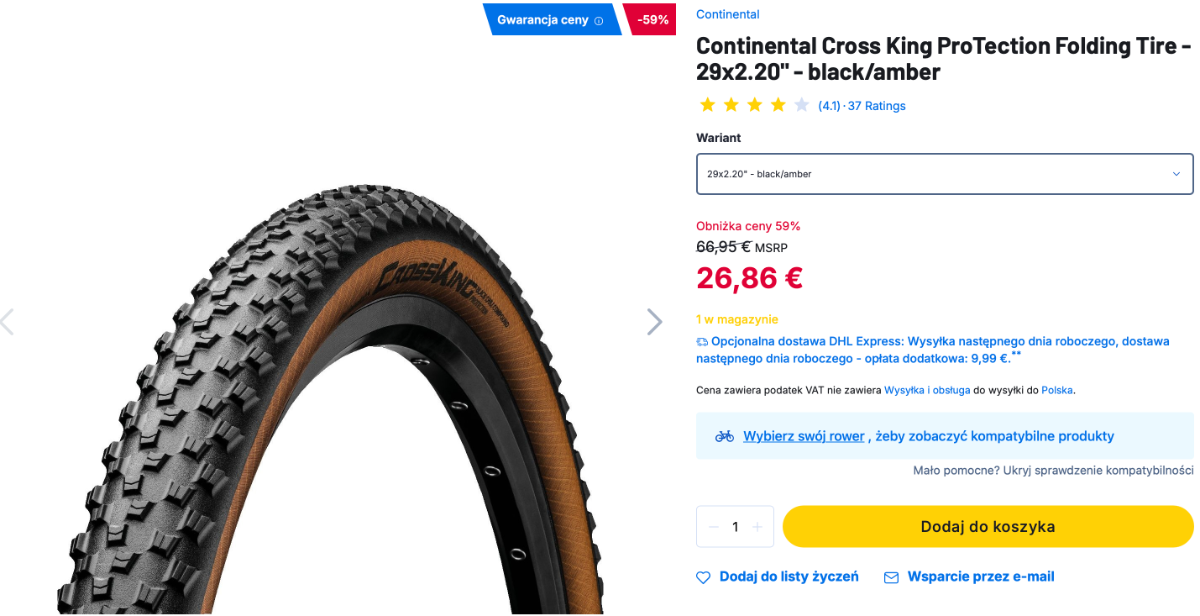Click the Cross King tire product image
The width and height of the screenshot is (1200, 616).
click(330, 400)
